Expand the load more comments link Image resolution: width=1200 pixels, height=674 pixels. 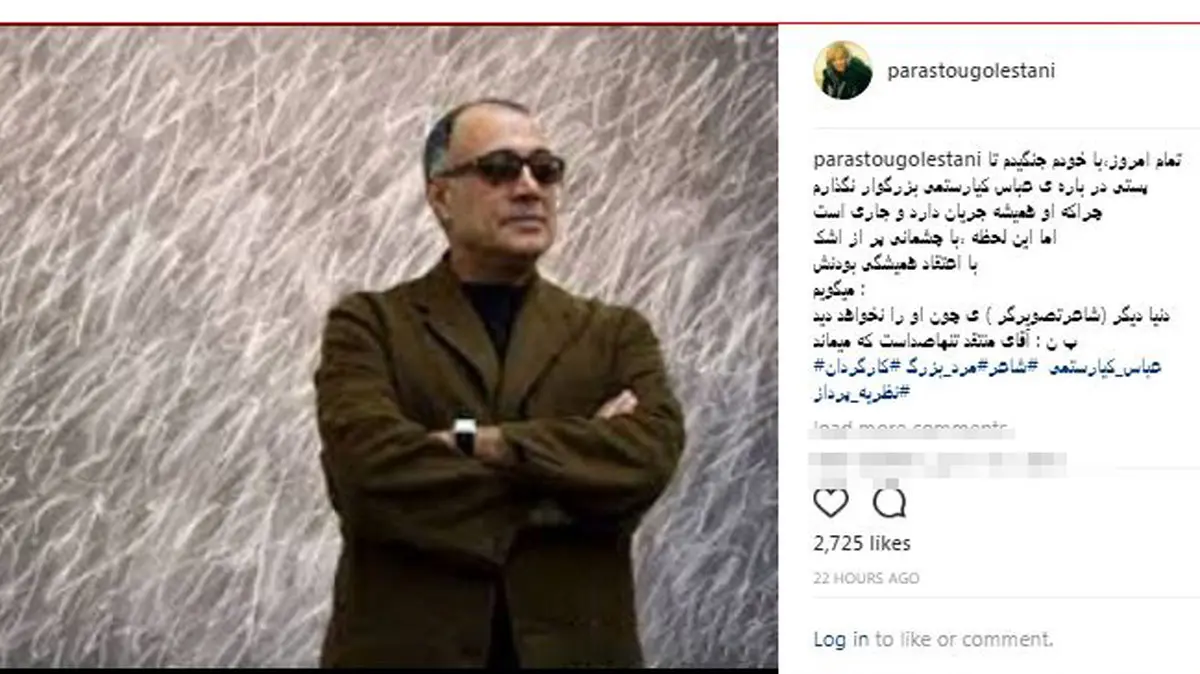pyautogui.click(x=911, y=428)
